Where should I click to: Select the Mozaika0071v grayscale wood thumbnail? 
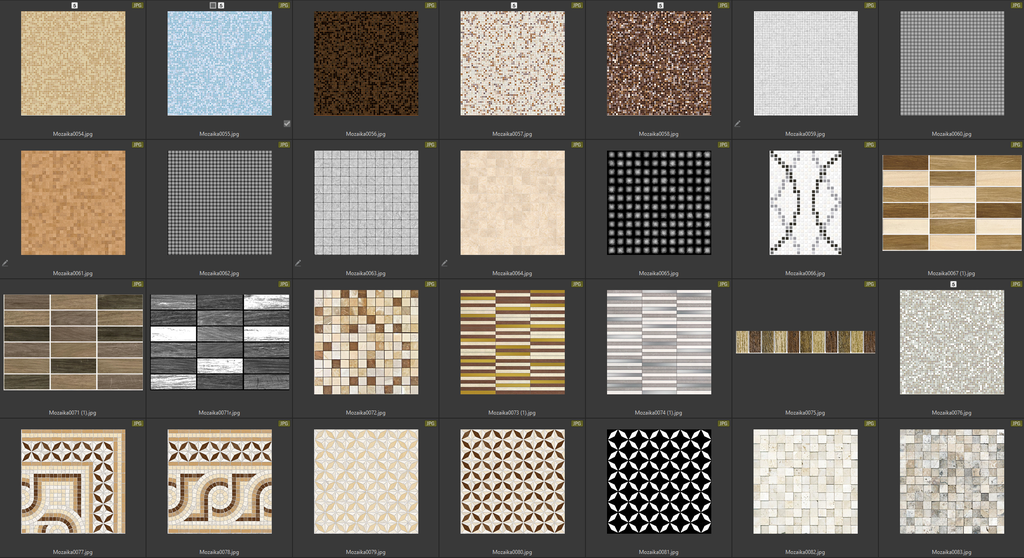click(x=219, y=342)
